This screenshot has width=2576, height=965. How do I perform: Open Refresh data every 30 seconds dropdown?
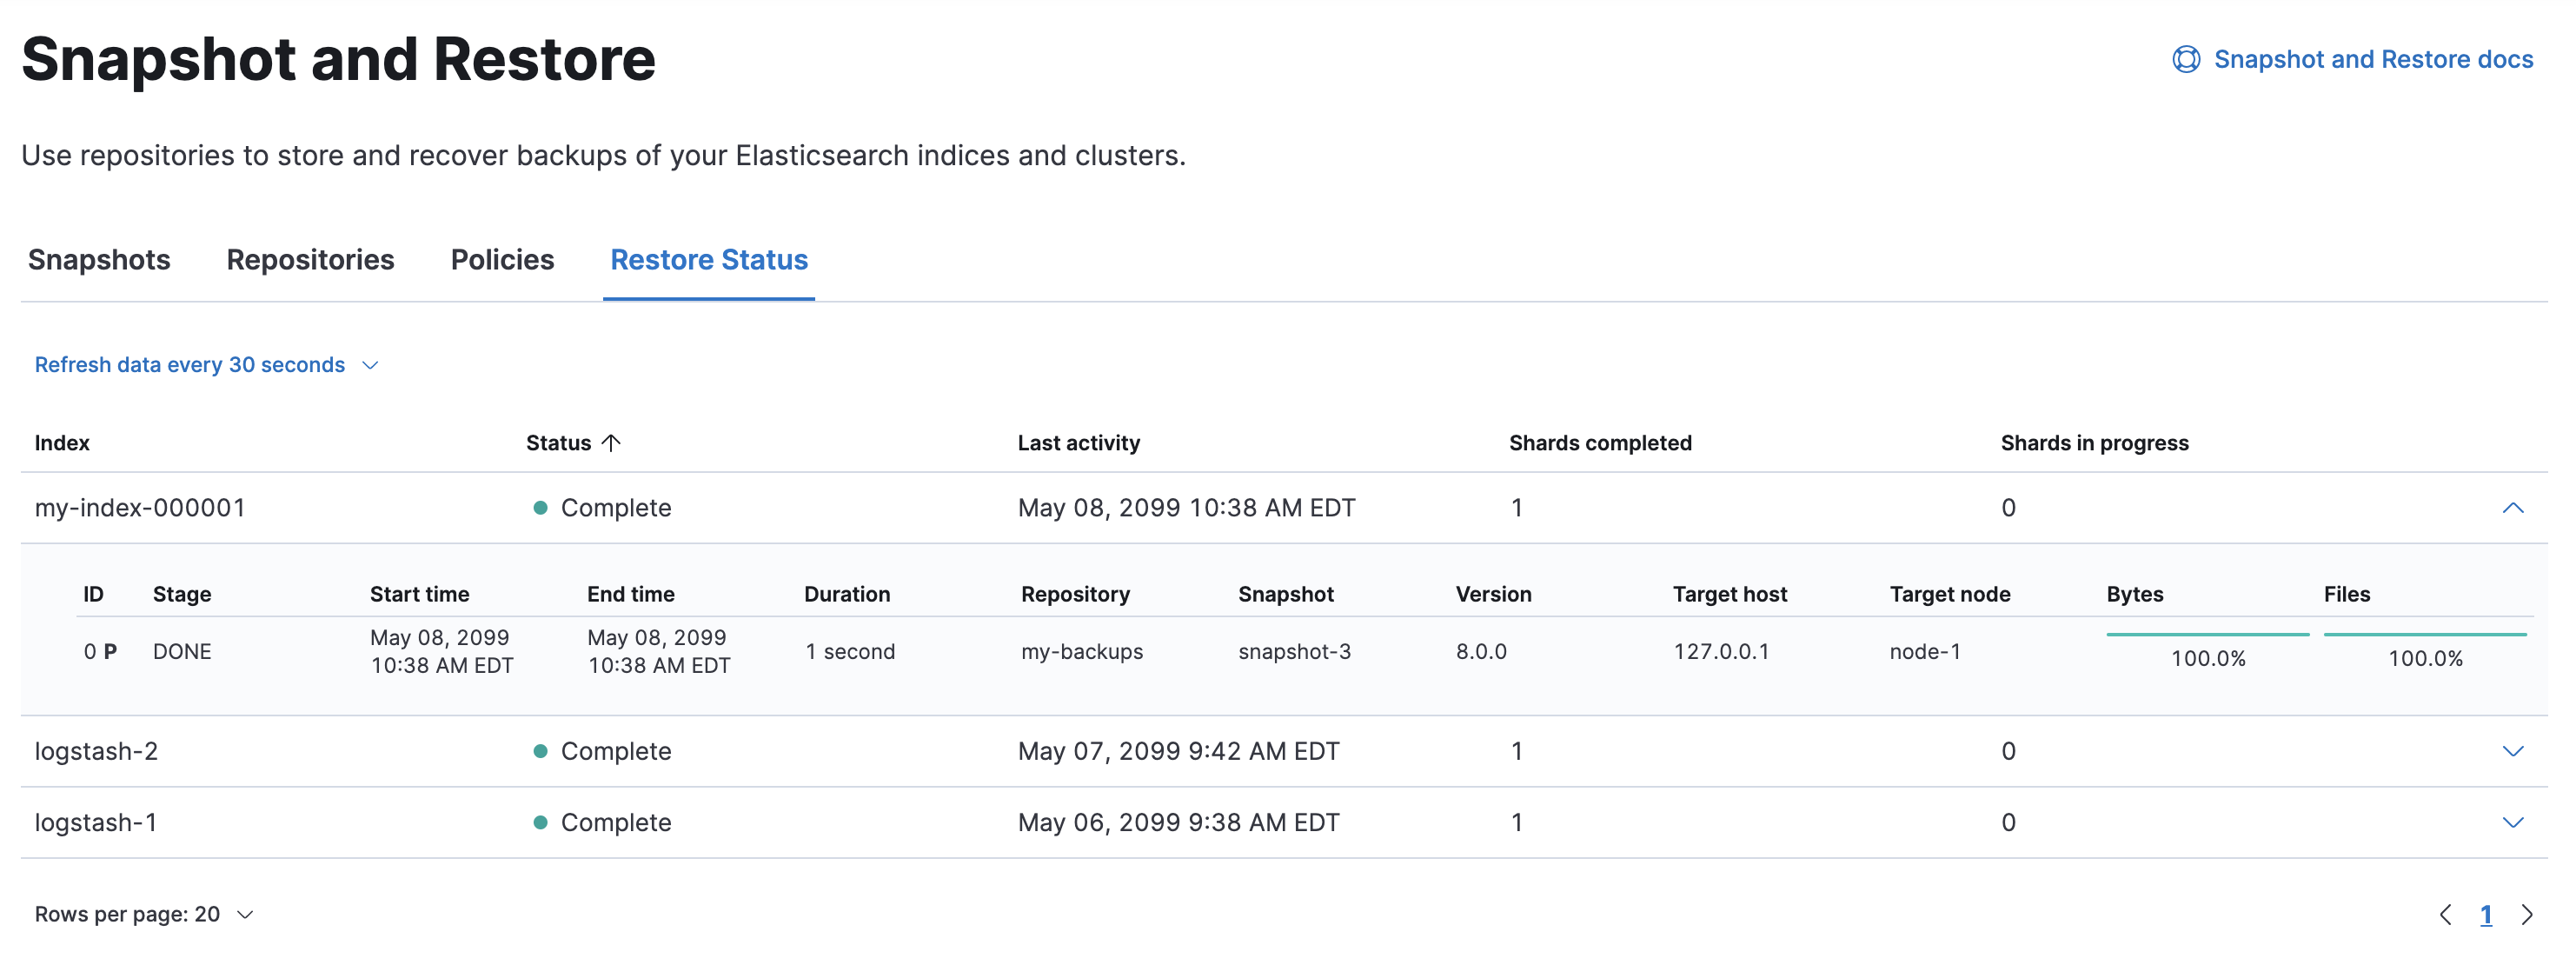pos(206,365)
